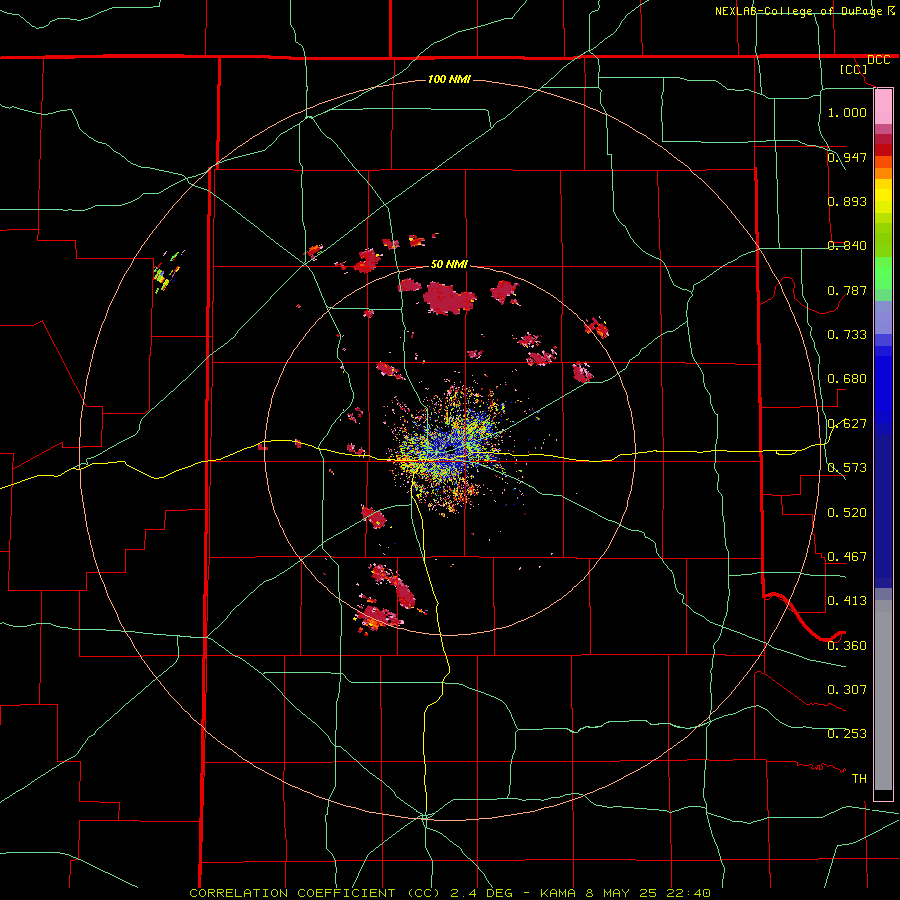Click the [CC] legend header
The image size is (900, 900).
tap(853, 69)
